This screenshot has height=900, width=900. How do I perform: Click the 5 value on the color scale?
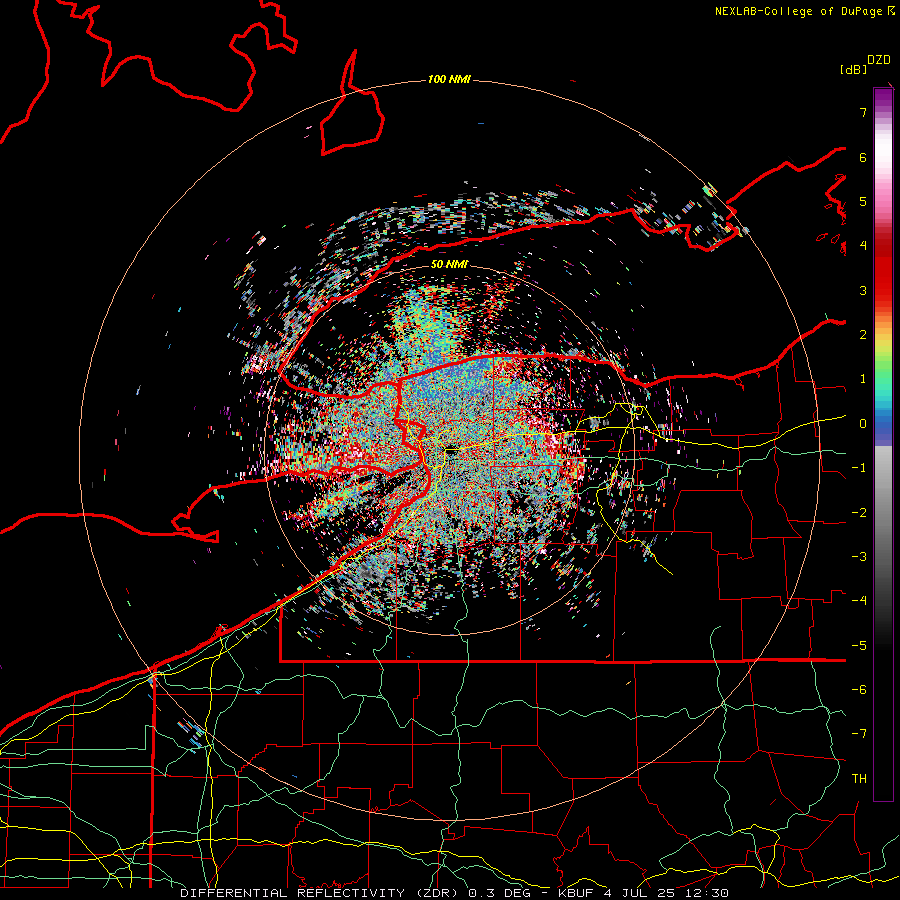click(863, 201)
